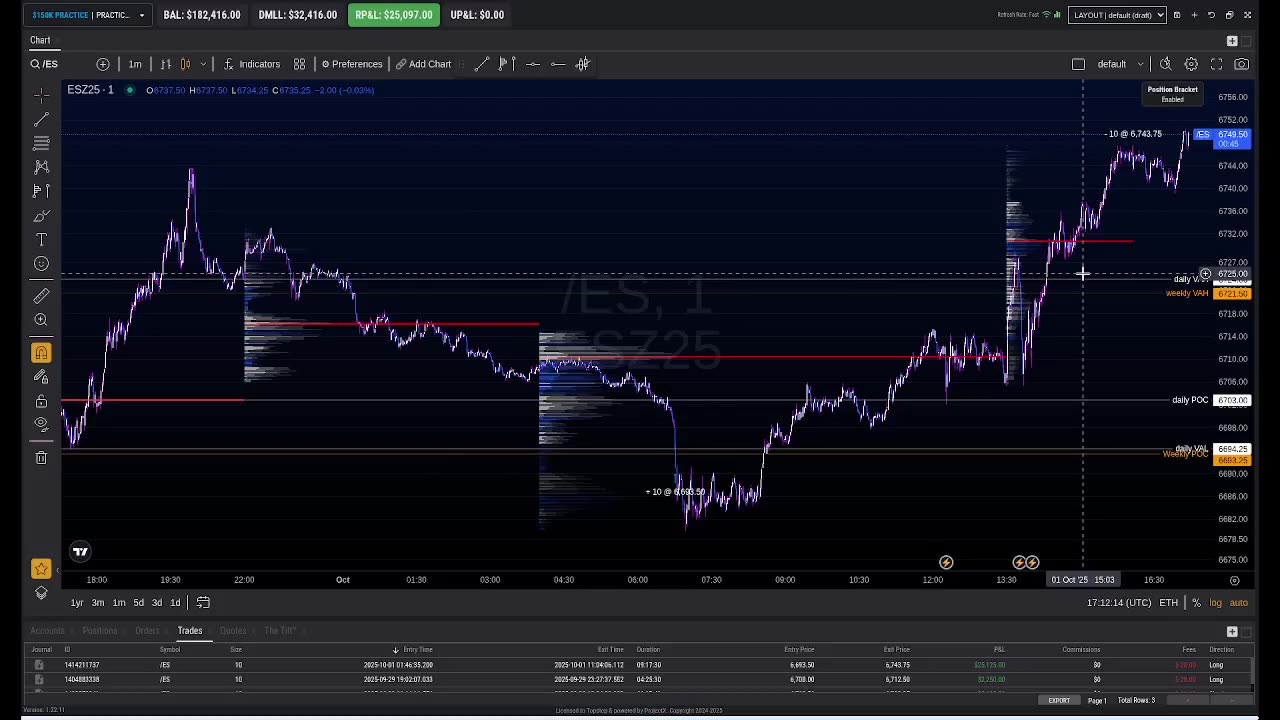Take a chart snapshot with camera icon

pos(1241,64)
